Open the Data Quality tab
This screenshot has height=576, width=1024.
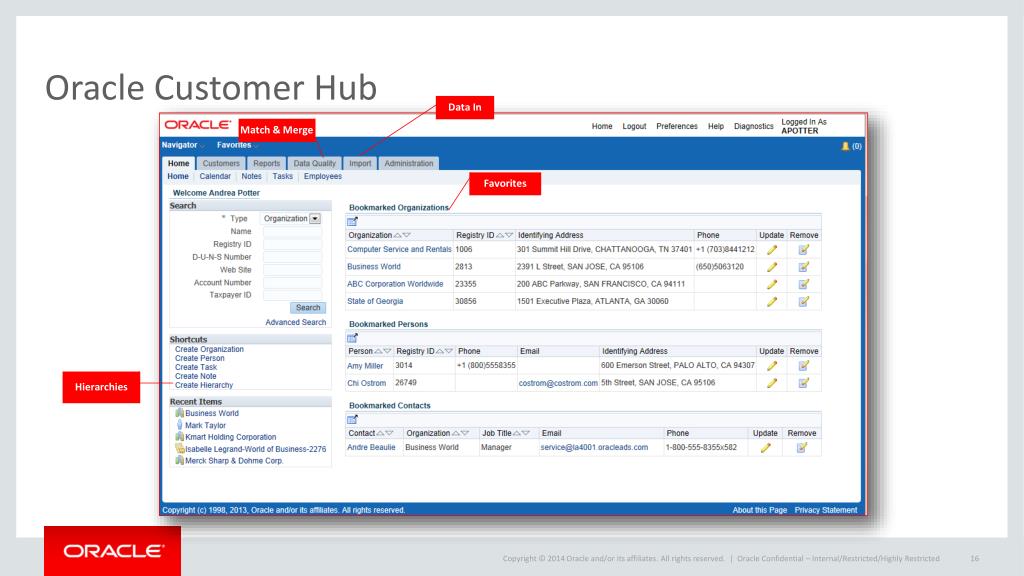314,163
